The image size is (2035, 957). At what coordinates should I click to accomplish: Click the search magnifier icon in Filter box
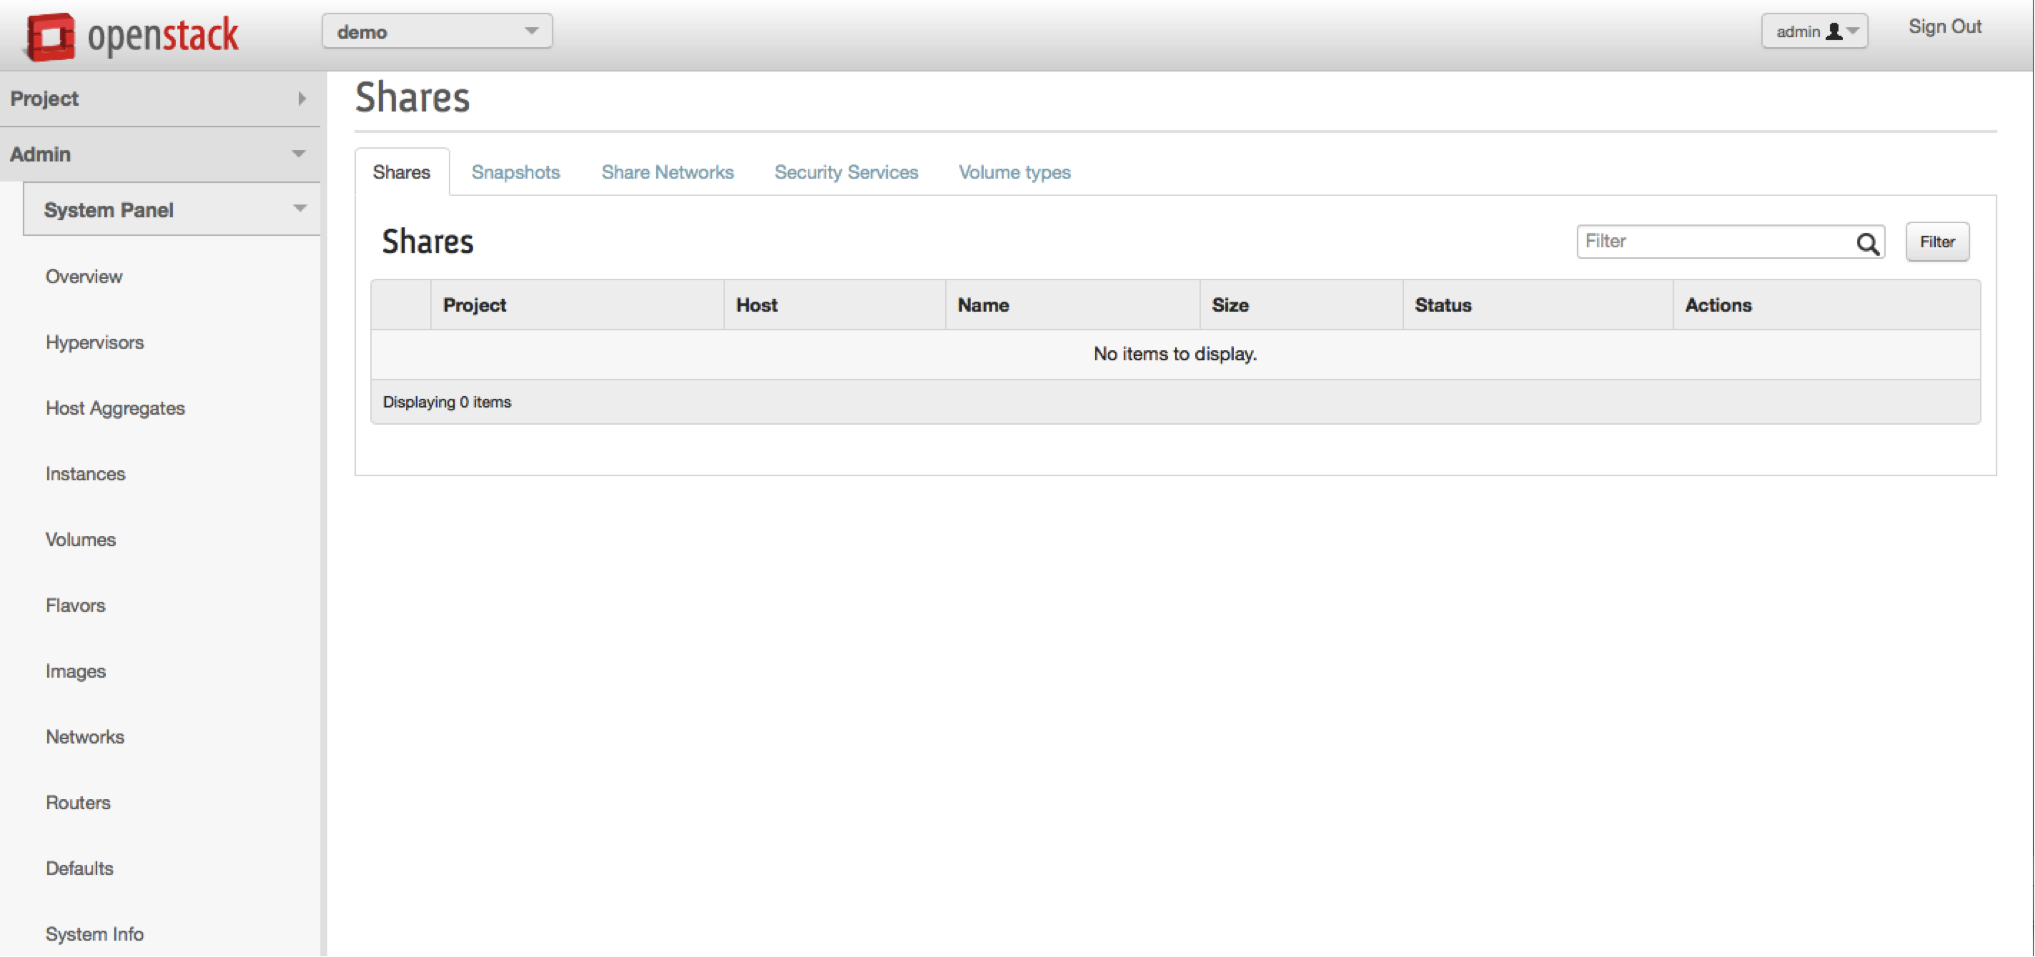pyautogui.click(x=1867, y=243)
